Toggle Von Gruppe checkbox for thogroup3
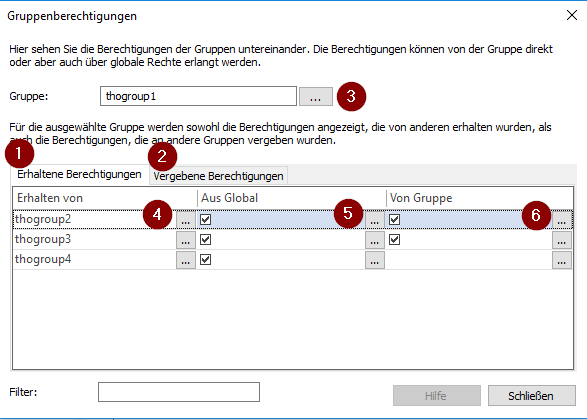 [x=395, y=240]
